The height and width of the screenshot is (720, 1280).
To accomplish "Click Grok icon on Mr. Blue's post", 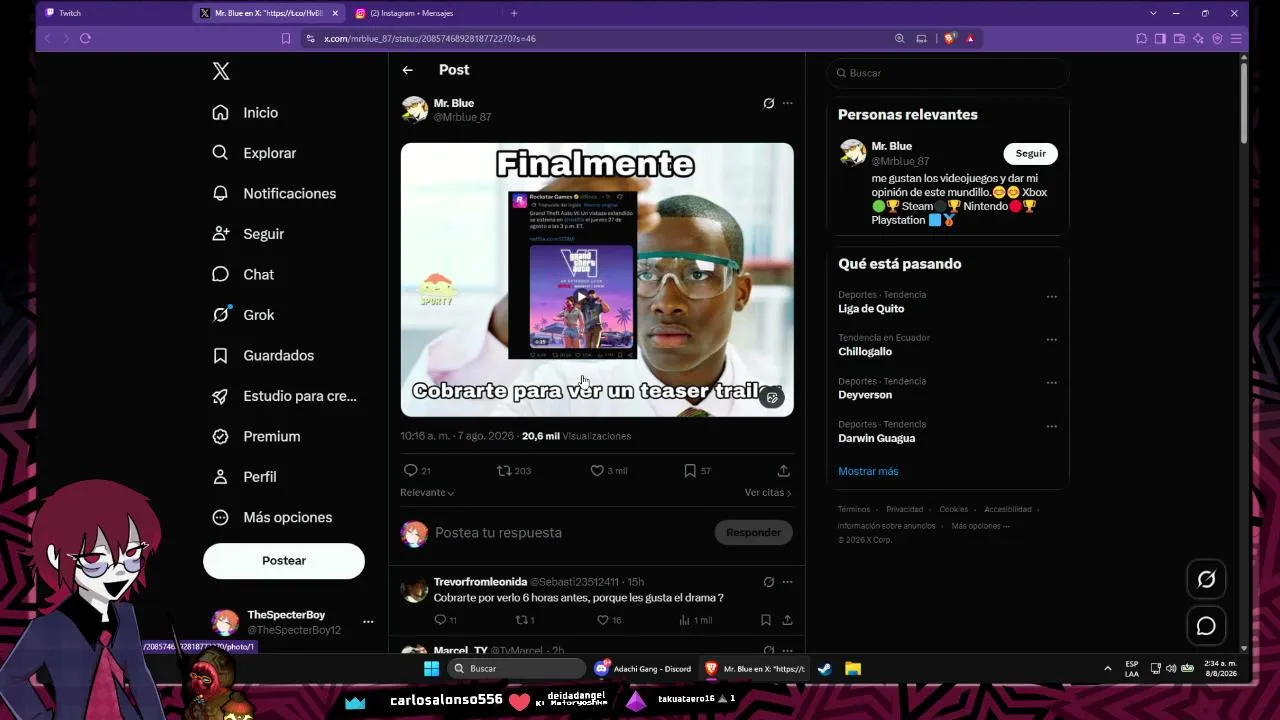I will (768, 103).
